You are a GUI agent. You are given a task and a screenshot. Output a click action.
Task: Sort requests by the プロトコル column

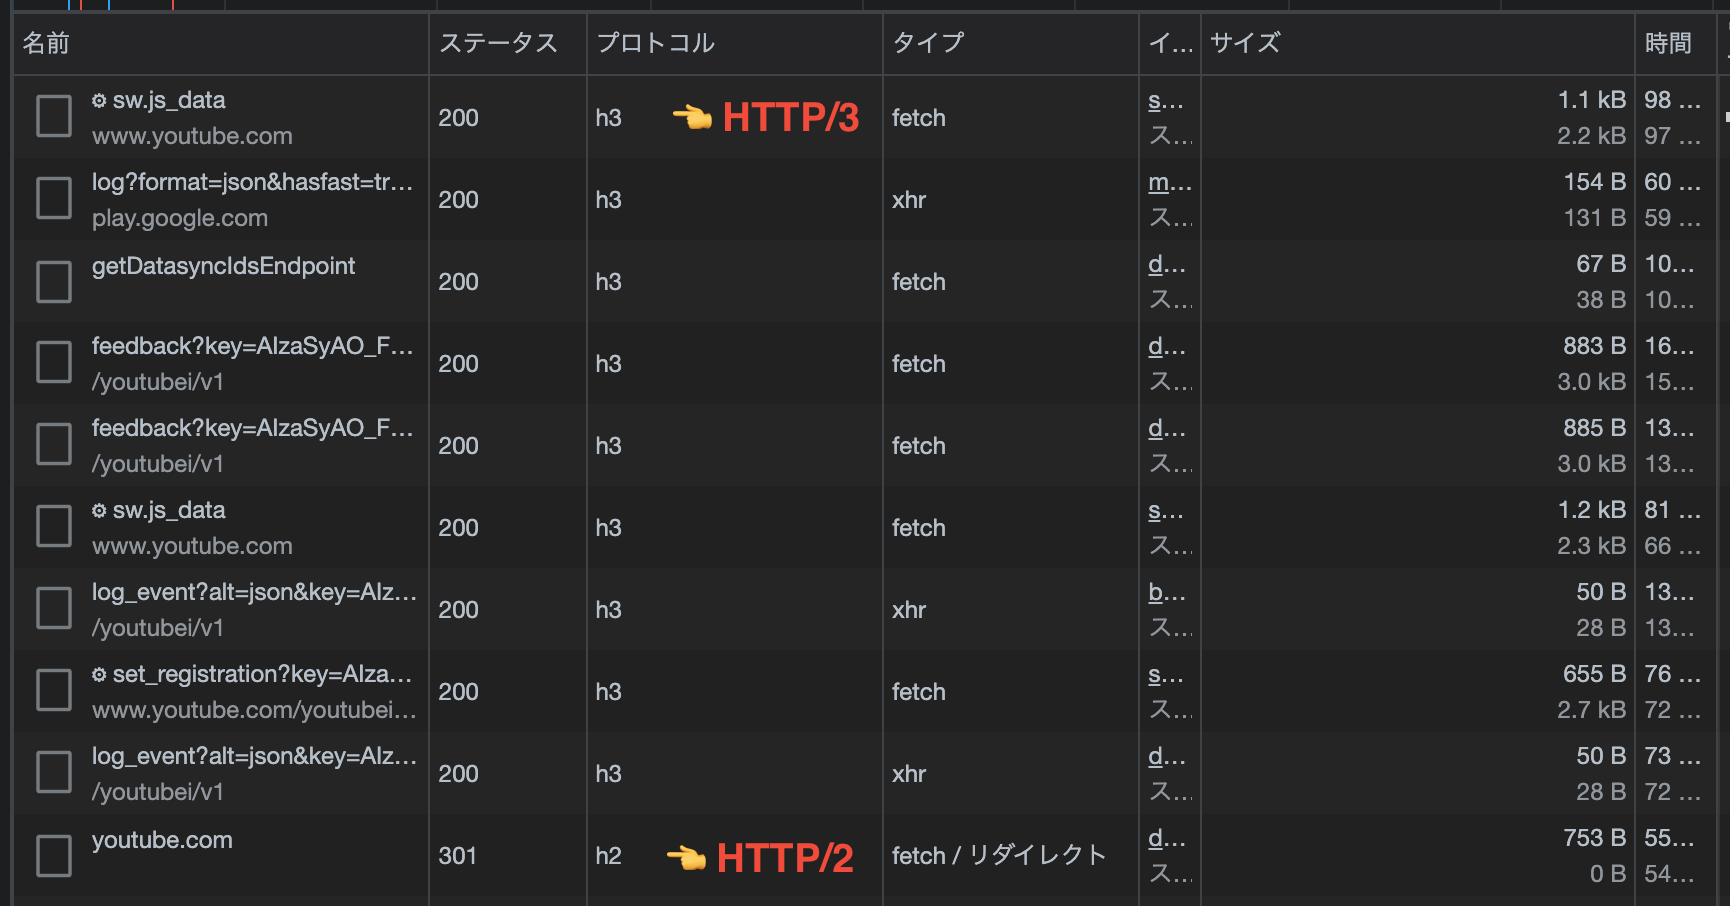656,43
